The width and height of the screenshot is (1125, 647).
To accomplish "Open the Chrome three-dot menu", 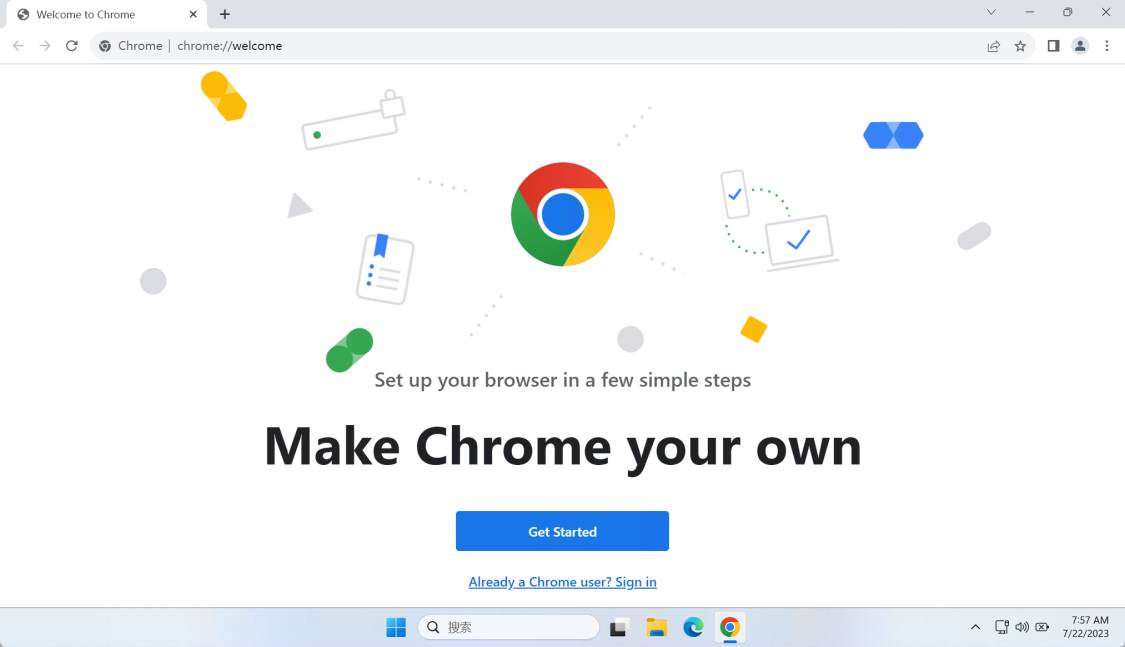I will coord(1107,46).
